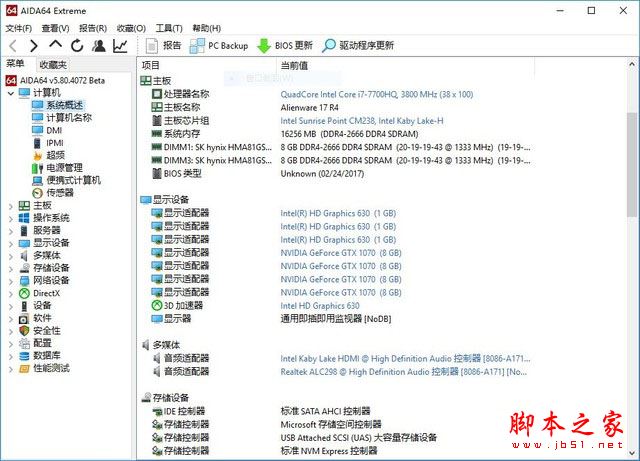Click the 软件 software icon

(24, 318)
